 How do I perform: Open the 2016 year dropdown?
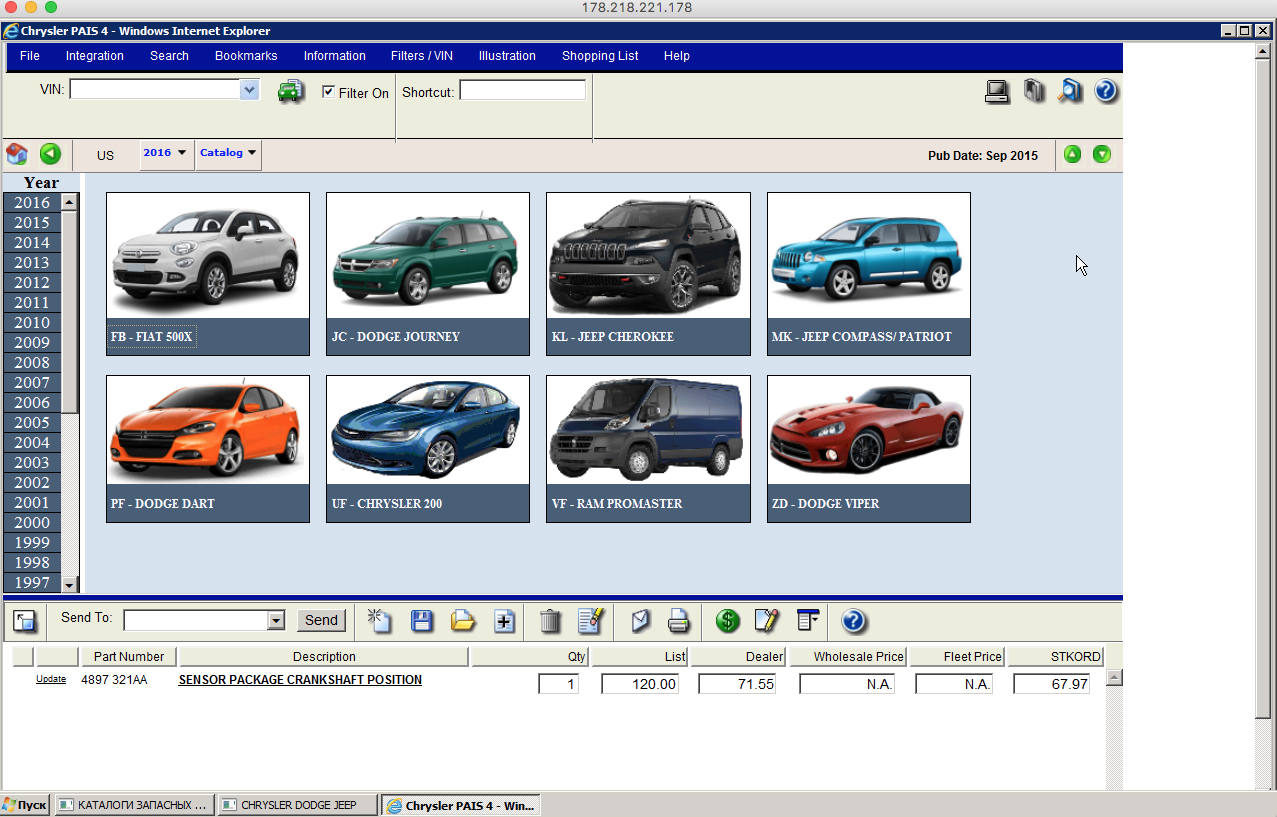(x=165, y=154)
